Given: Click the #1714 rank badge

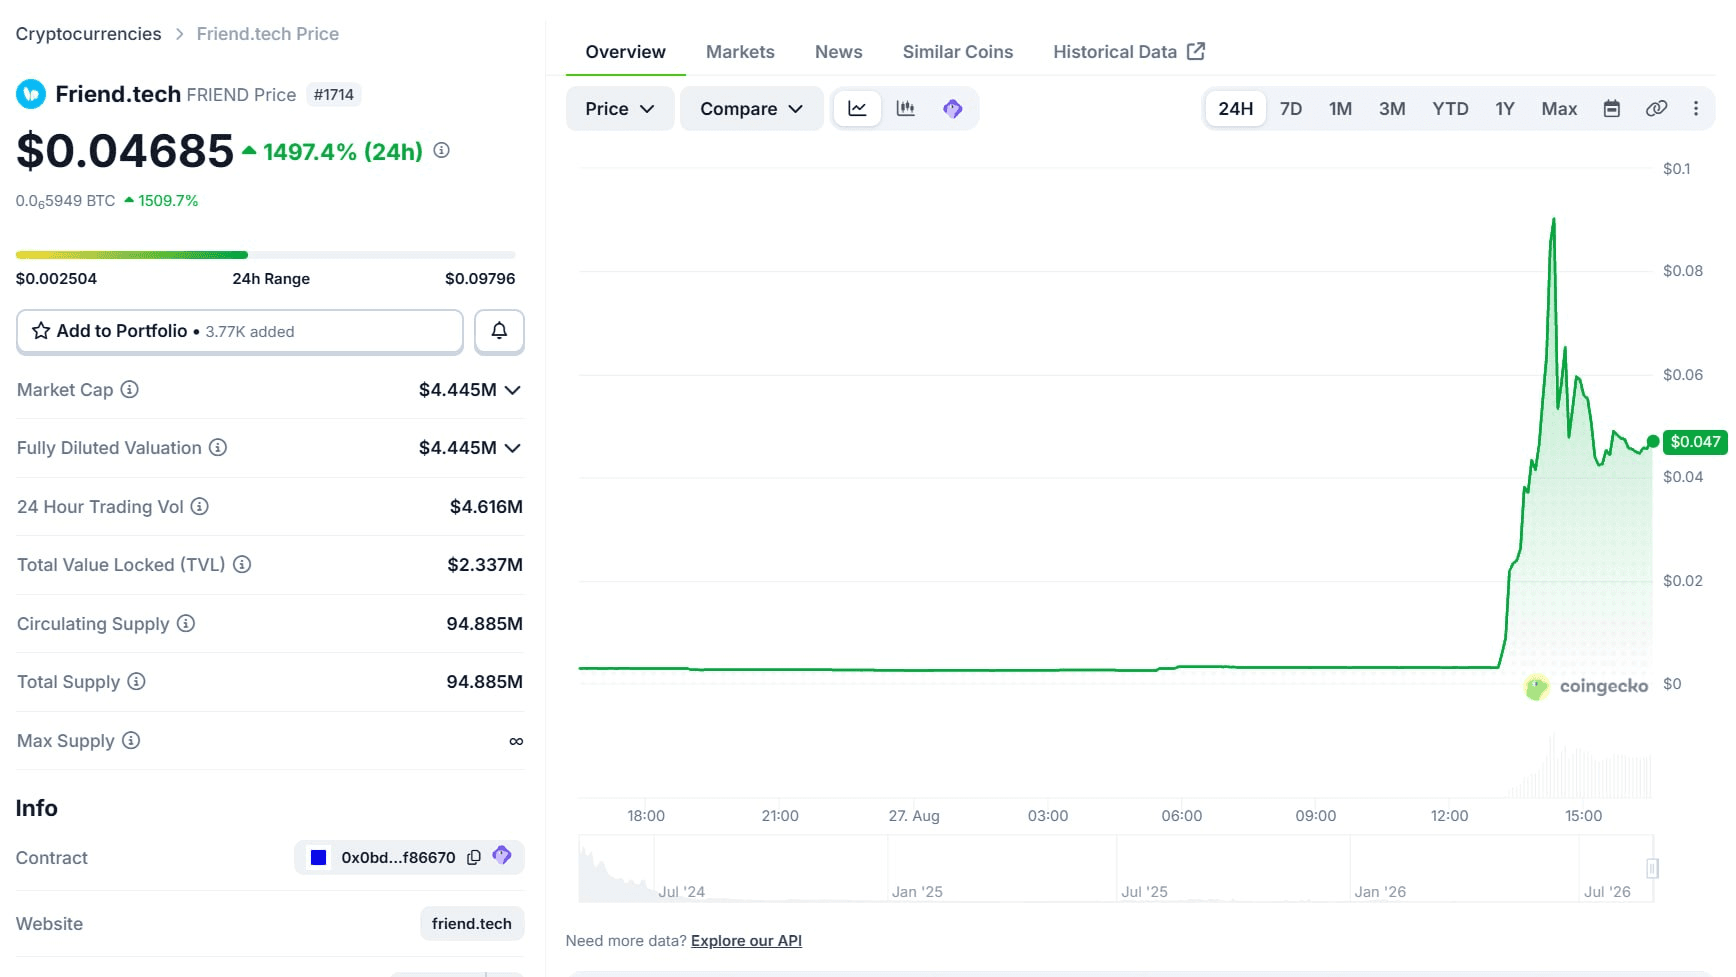Looking at the screenshot, I should (334, 94).
